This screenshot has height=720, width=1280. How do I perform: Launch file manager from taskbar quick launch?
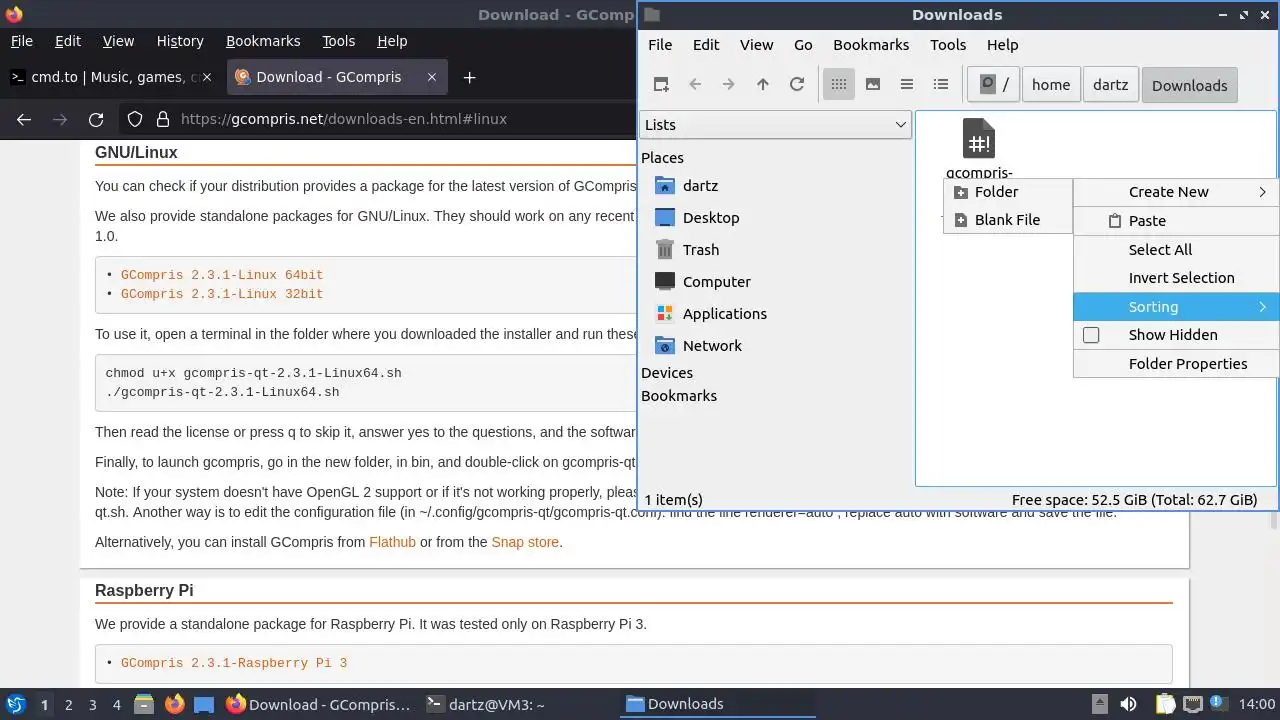pyautogui.click(x=143, y=704)
